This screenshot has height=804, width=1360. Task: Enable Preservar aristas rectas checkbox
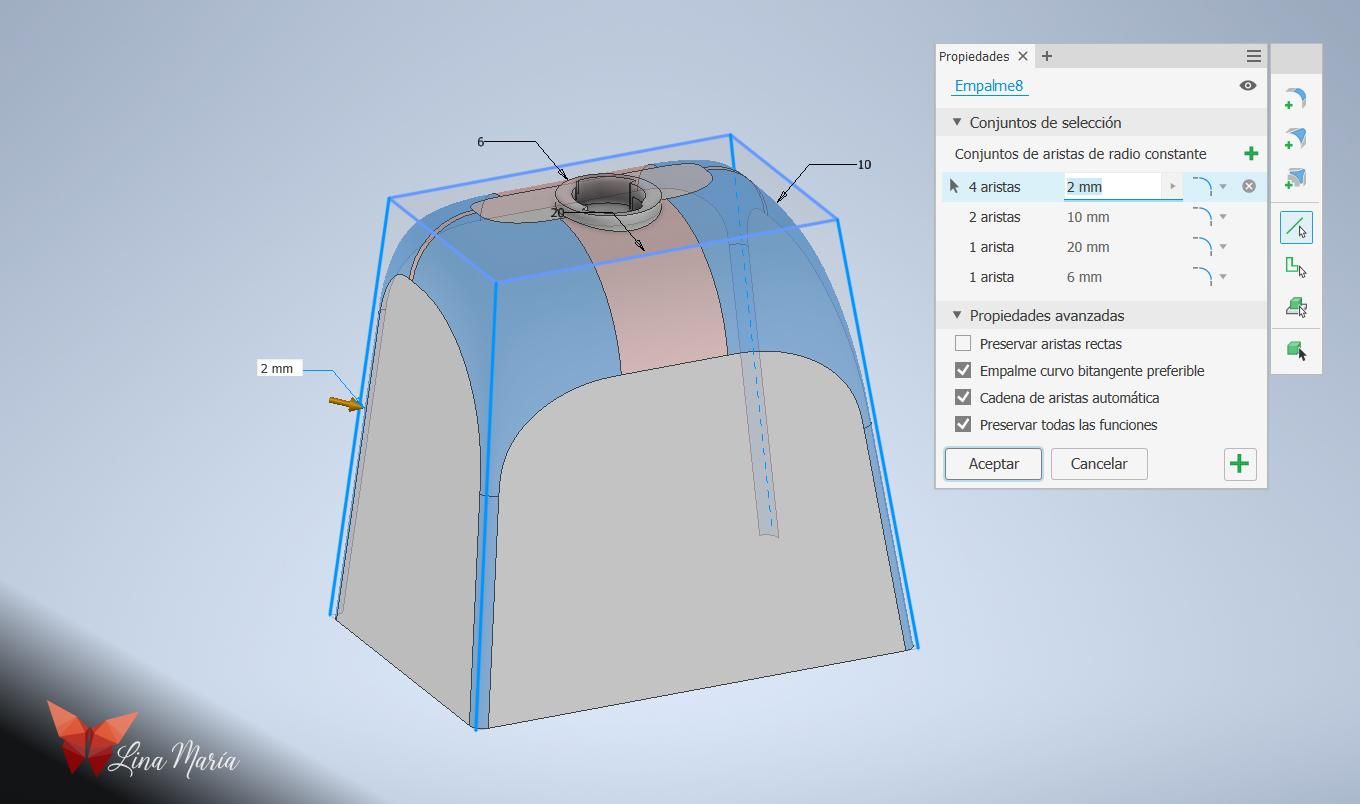[x=963, y=343]
